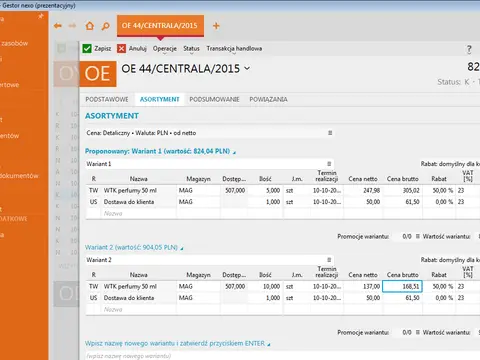Switch to the POWIĄZANIA tab
The height and width of the screenshot is (360, 480).
point(268,99)
